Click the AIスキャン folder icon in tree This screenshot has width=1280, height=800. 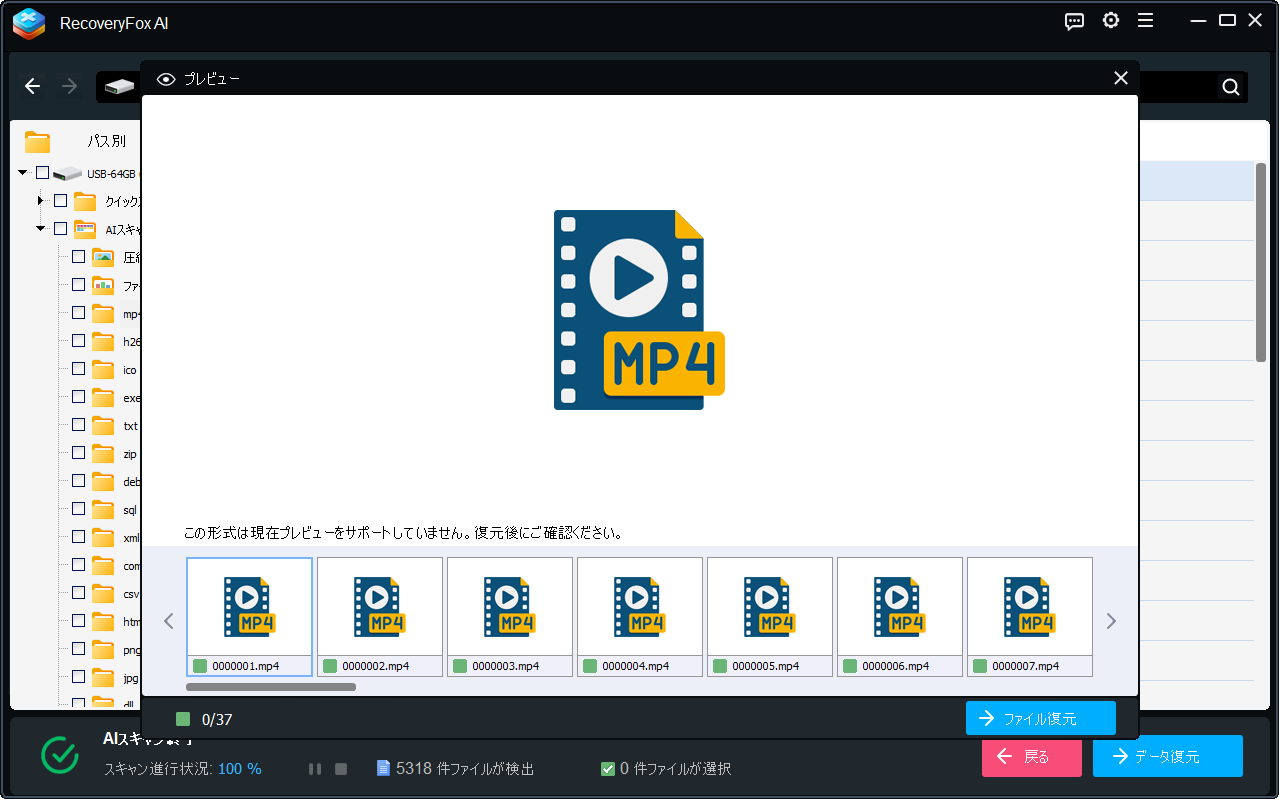coord(85,229)
